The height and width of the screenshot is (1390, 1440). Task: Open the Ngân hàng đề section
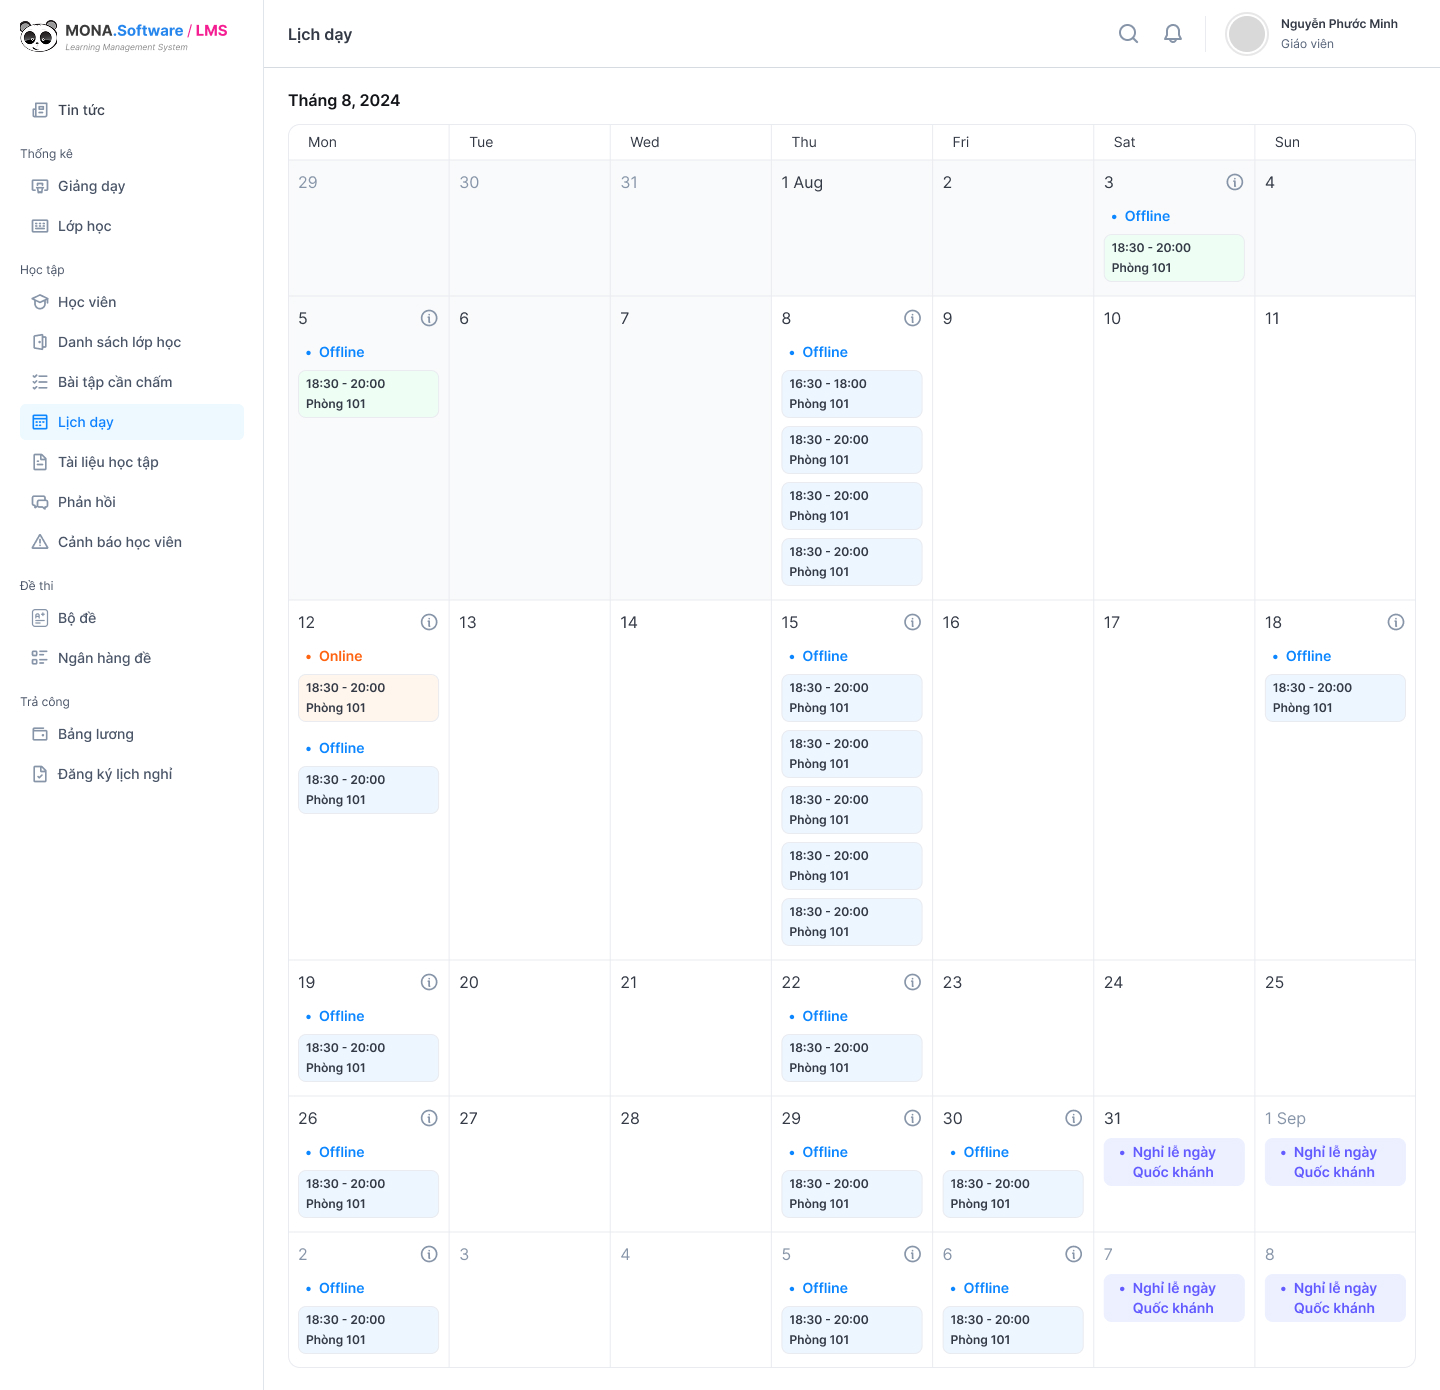click(104, 658)
